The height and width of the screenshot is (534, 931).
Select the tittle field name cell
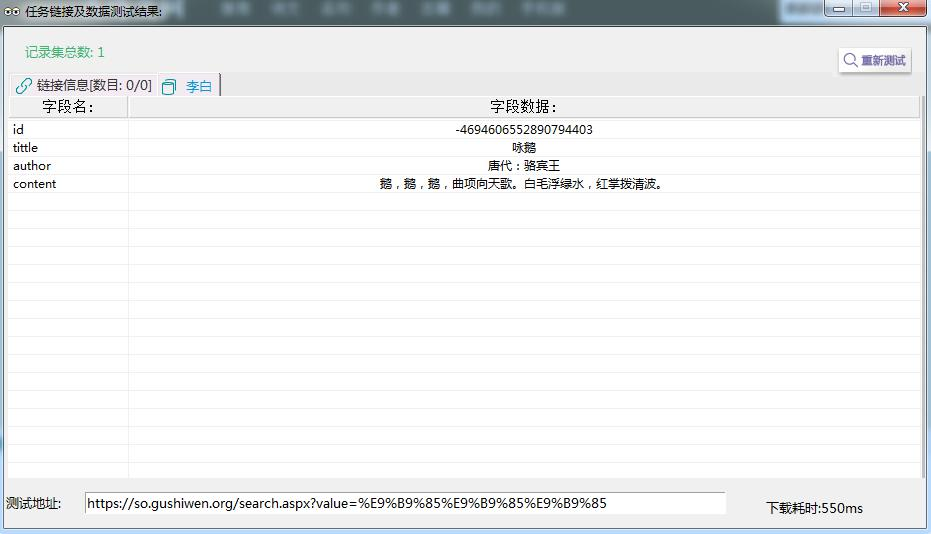point(68,147)
